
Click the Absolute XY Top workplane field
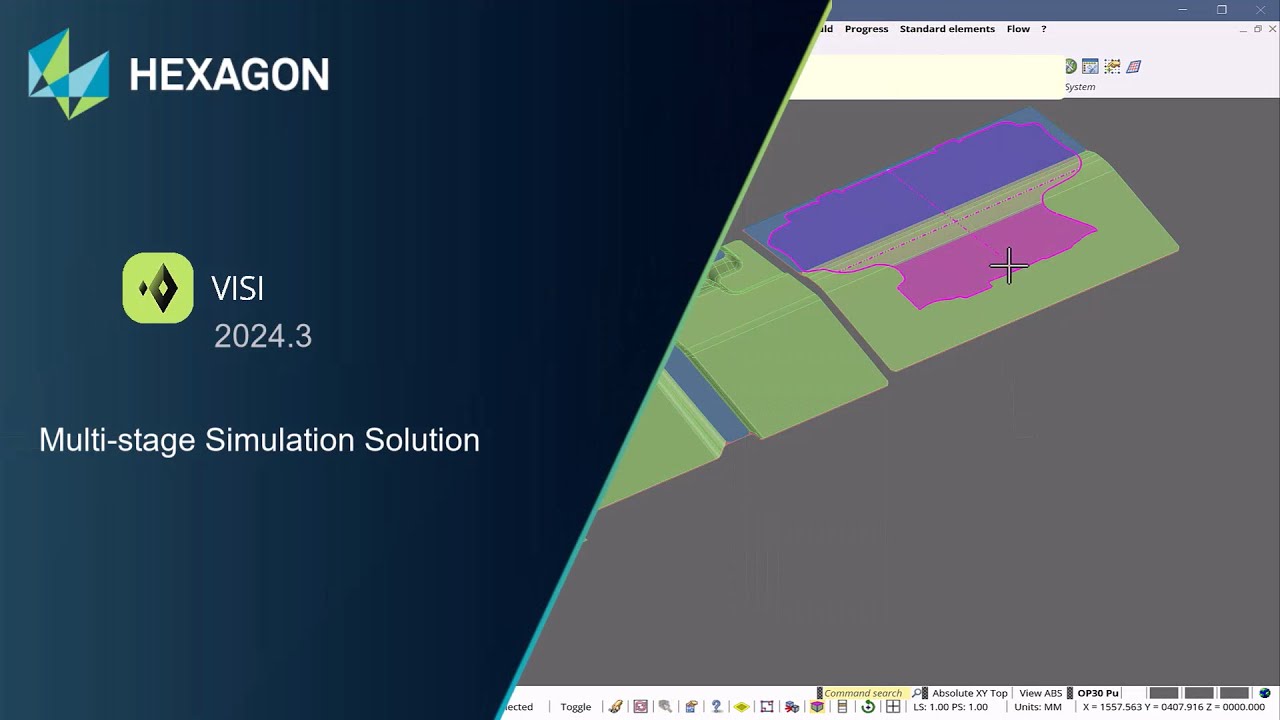click(968, 693)
